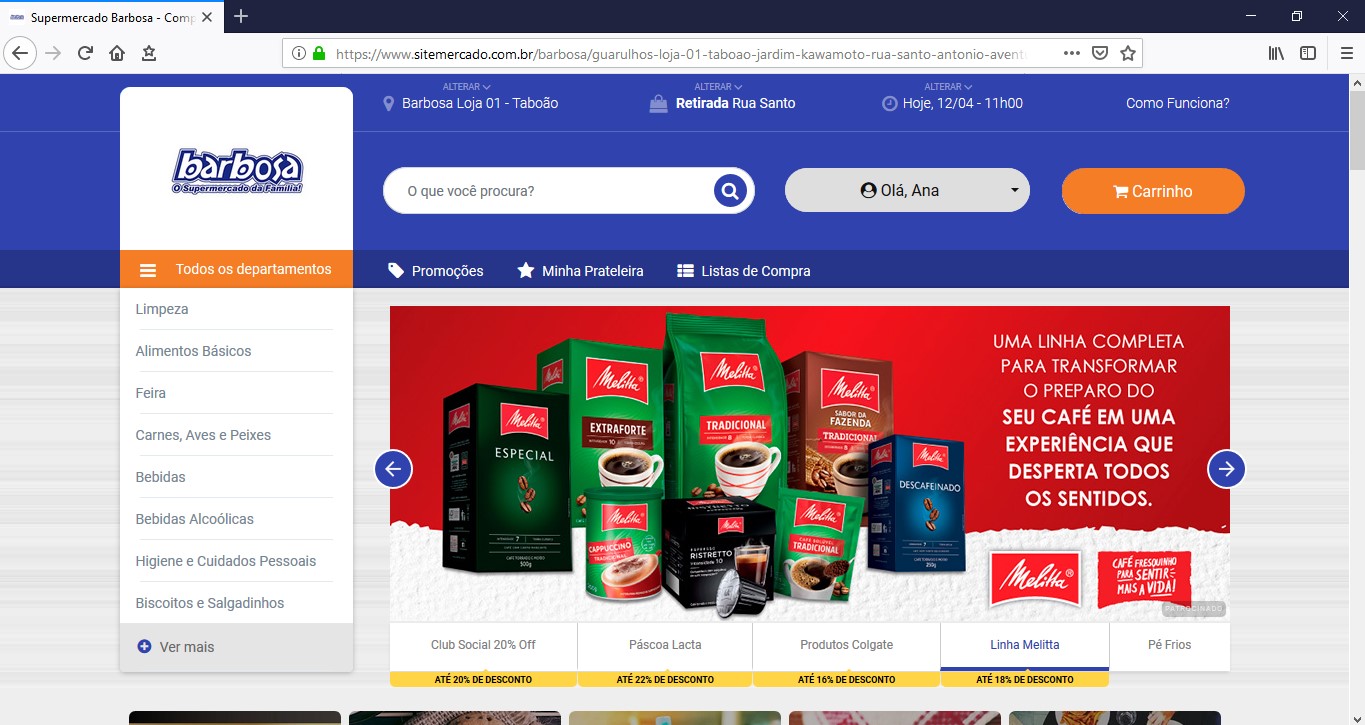1365x725 pixels.
Task: Click Retirada Rua Santo pickup text
Action: pos(736,103)
